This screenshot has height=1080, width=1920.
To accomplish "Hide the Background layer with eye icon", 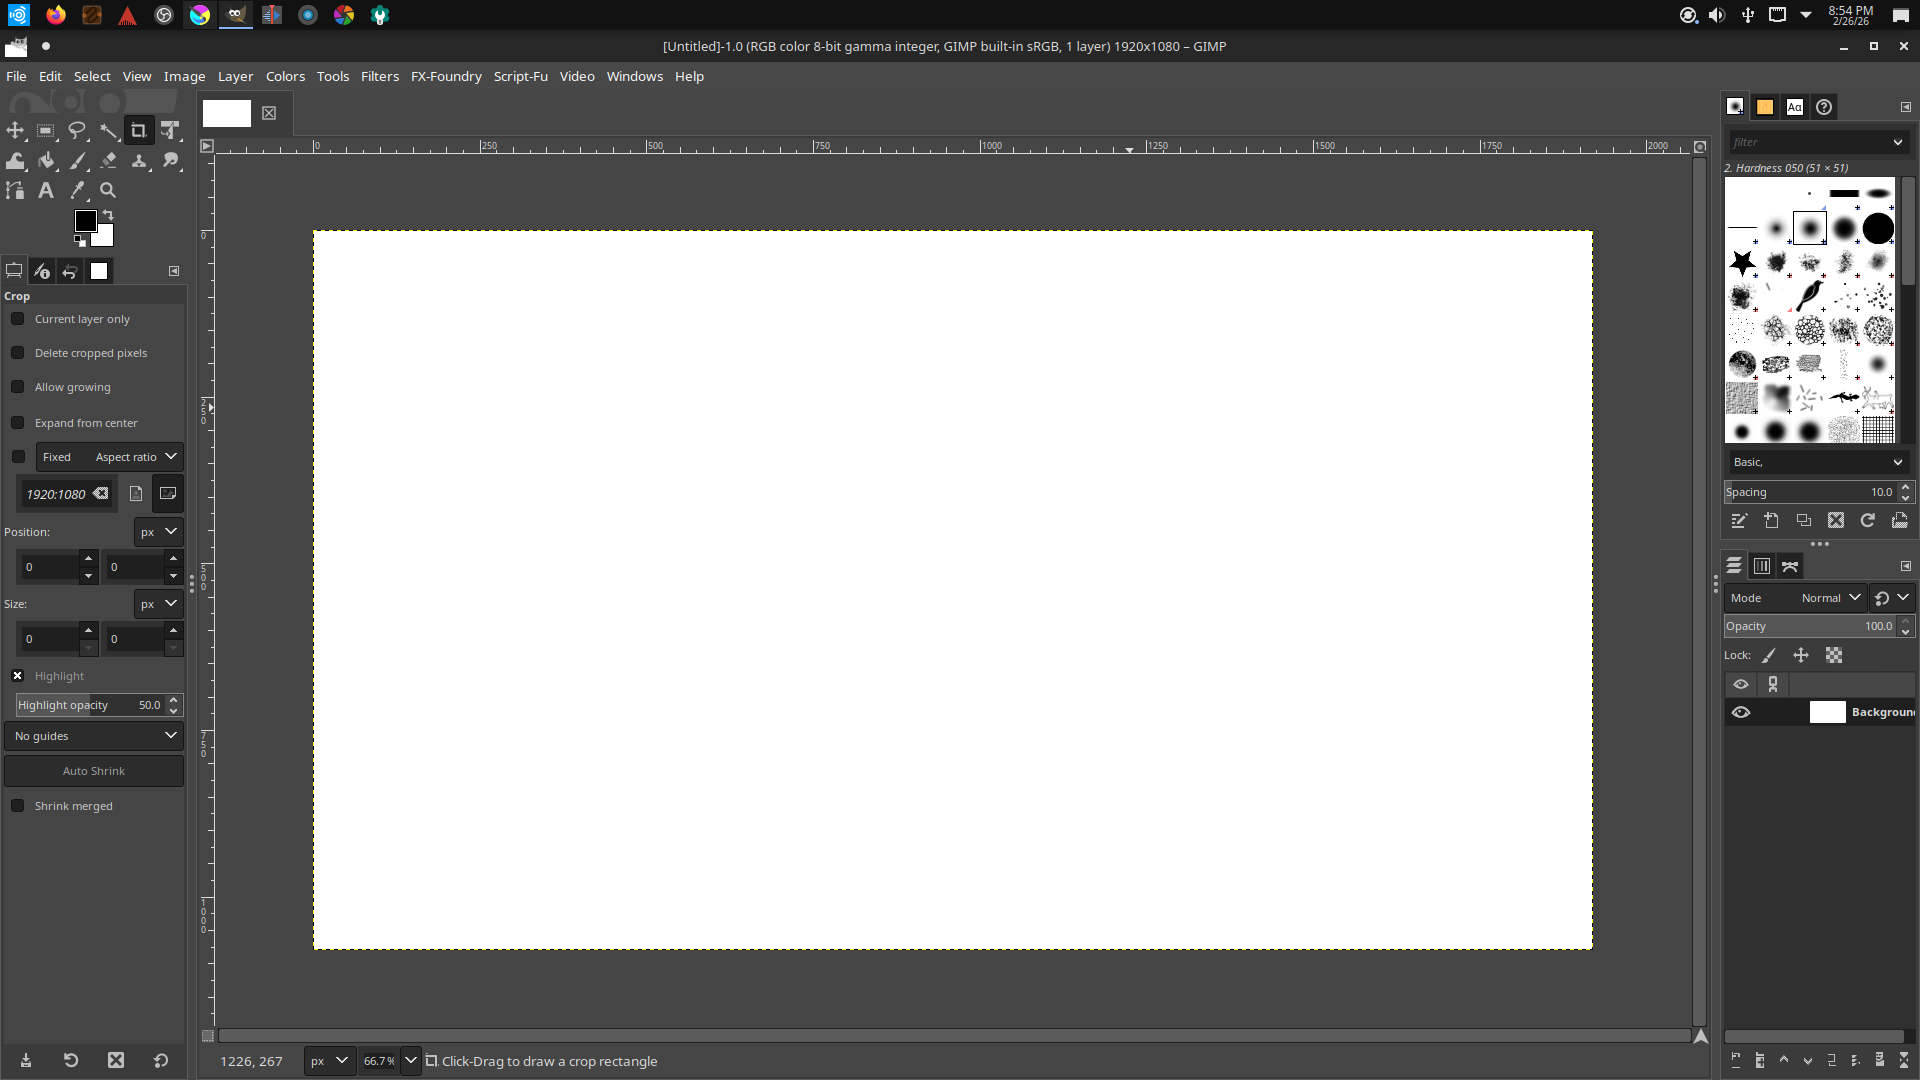I will pyautogui.click(x=1741, y=712).
